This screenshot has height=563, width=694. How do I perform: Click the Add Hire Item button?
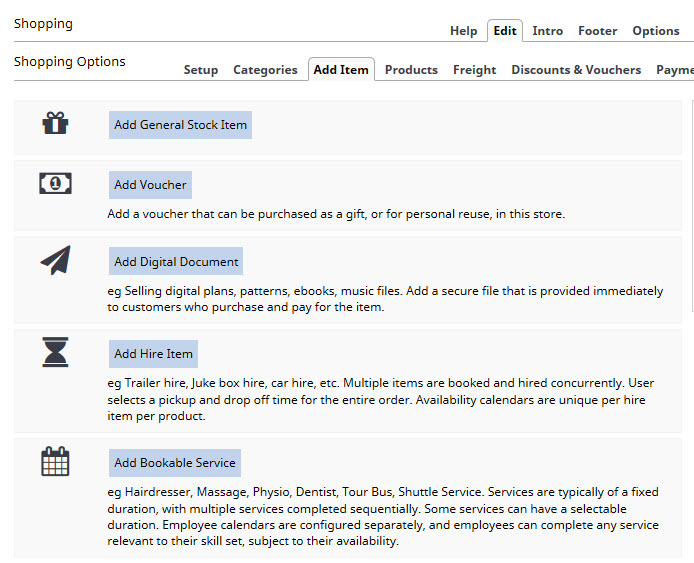coord(153,354)
